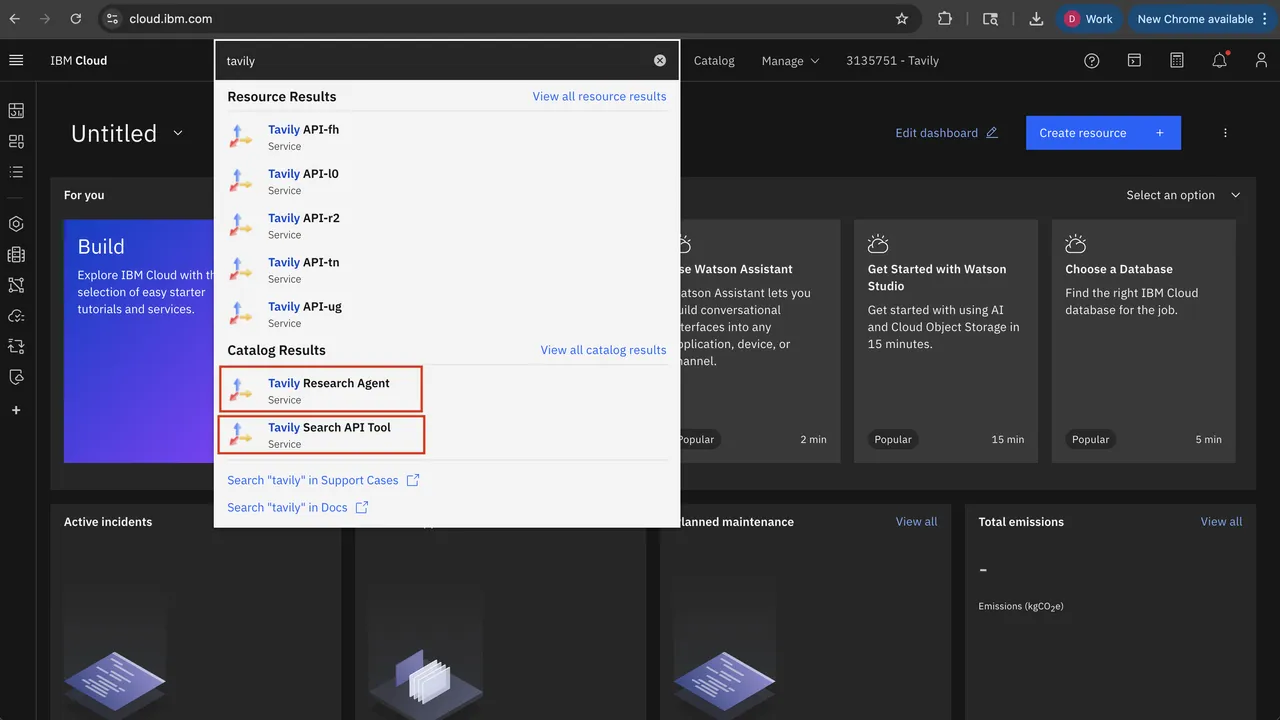Click the IBM Cloud logo
1280x720 pixels.
[79, 60]
